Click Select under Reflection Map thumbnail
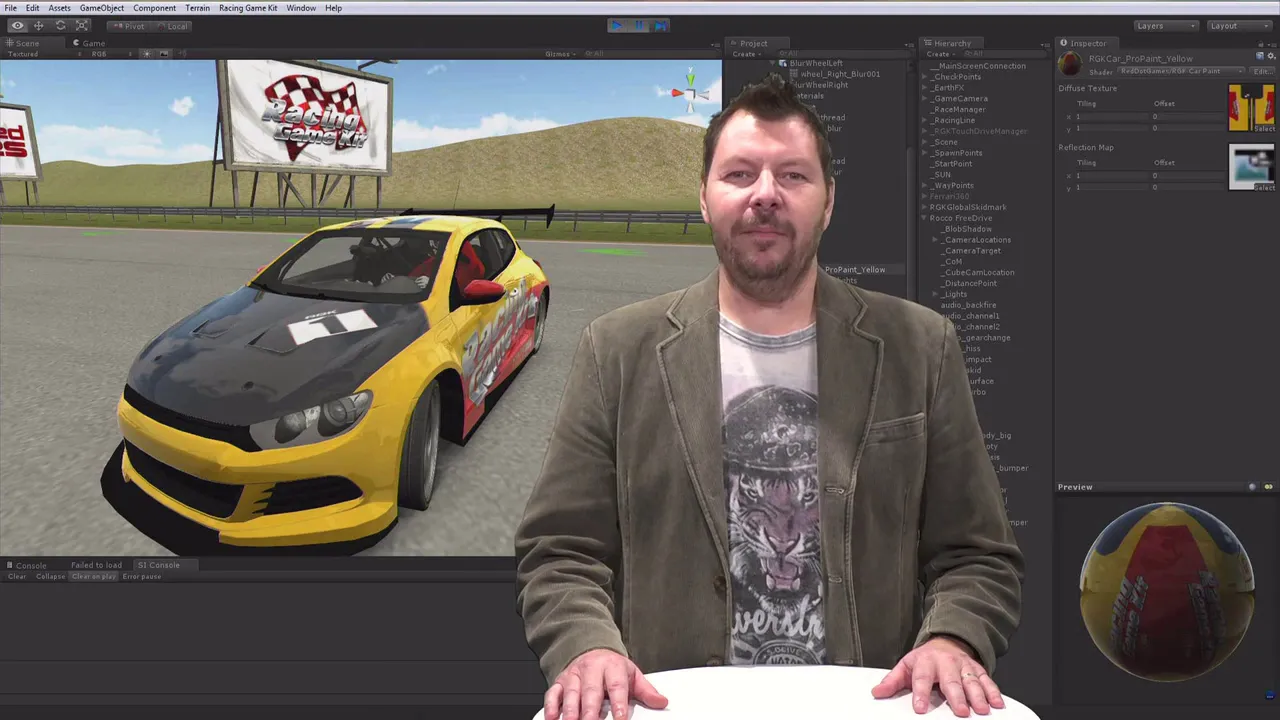Image resolution: width=1280 pixels, height=720 pixels. 1264,188
